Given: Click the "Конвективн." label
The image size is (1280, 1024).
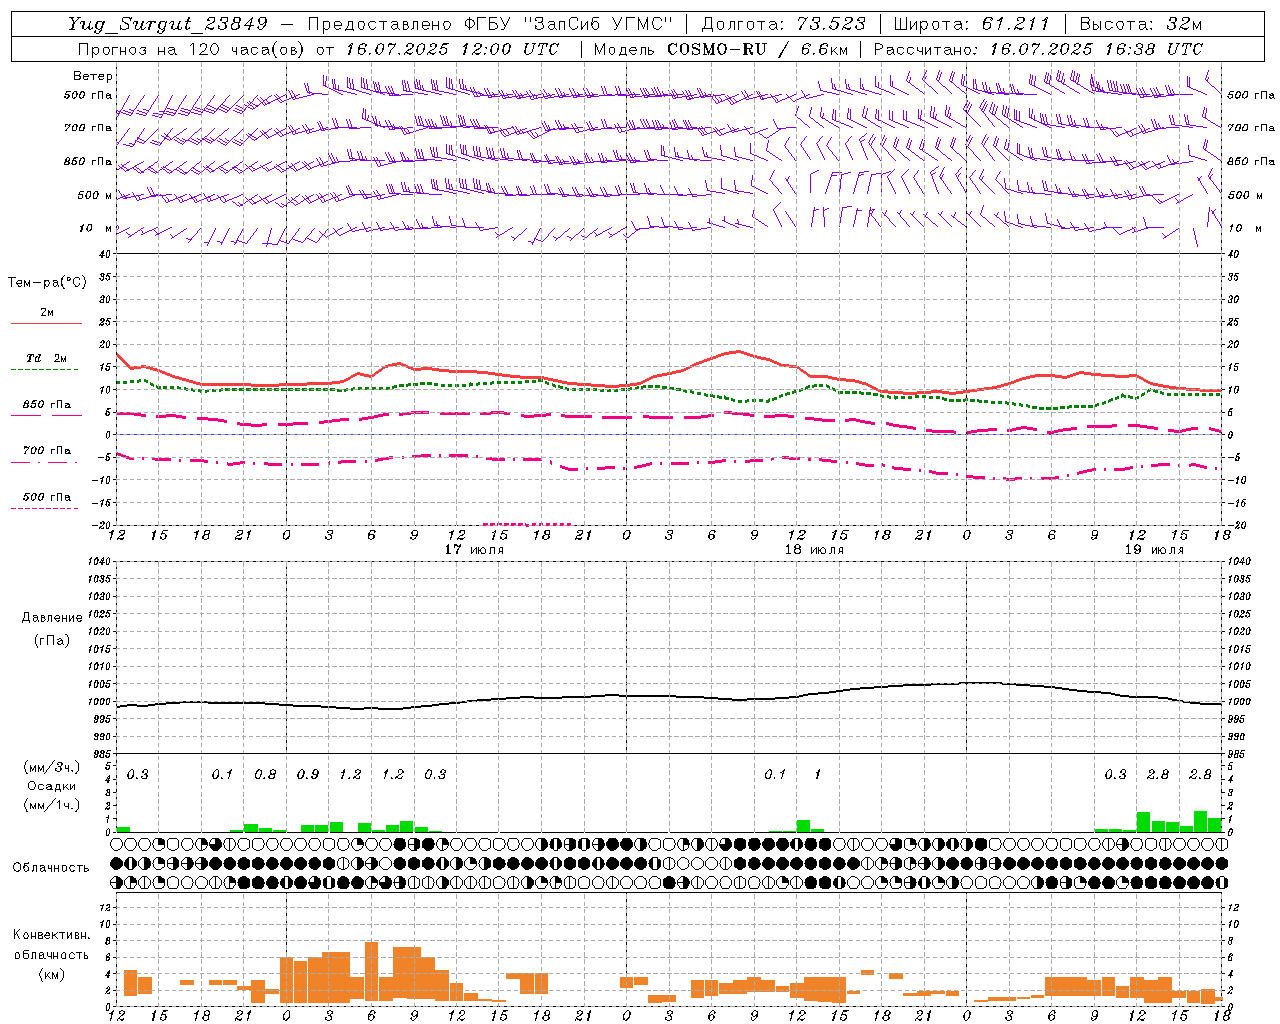Looking at the screenshot, I should click(52, 935).
